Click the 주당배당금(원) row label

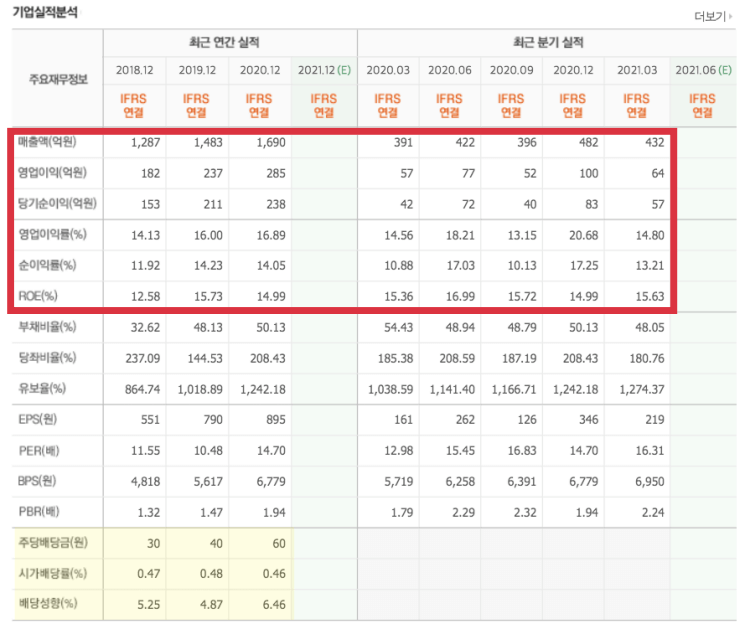click(x=53, y=542)
